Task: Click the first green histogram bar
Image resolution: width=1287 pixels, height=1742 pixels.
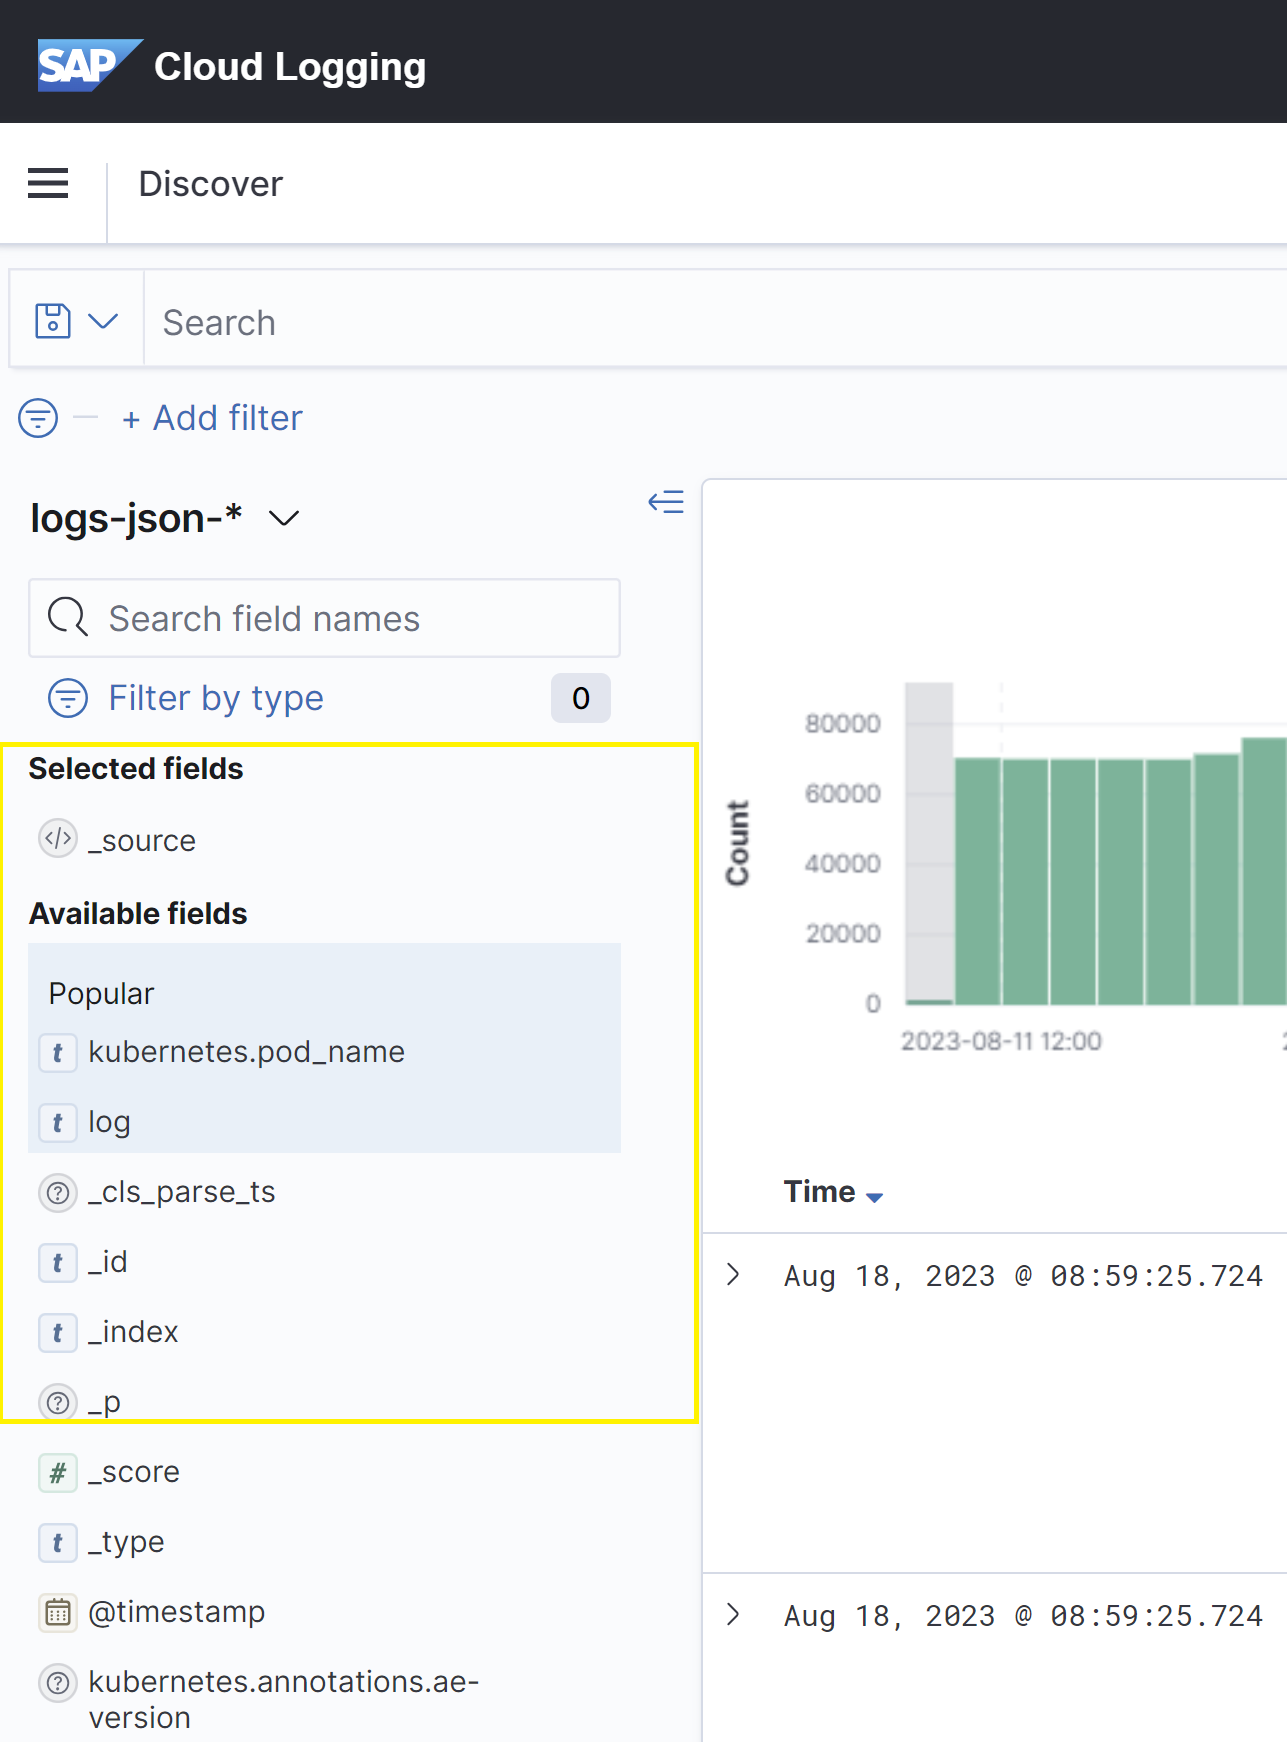Action: (978, 881)
